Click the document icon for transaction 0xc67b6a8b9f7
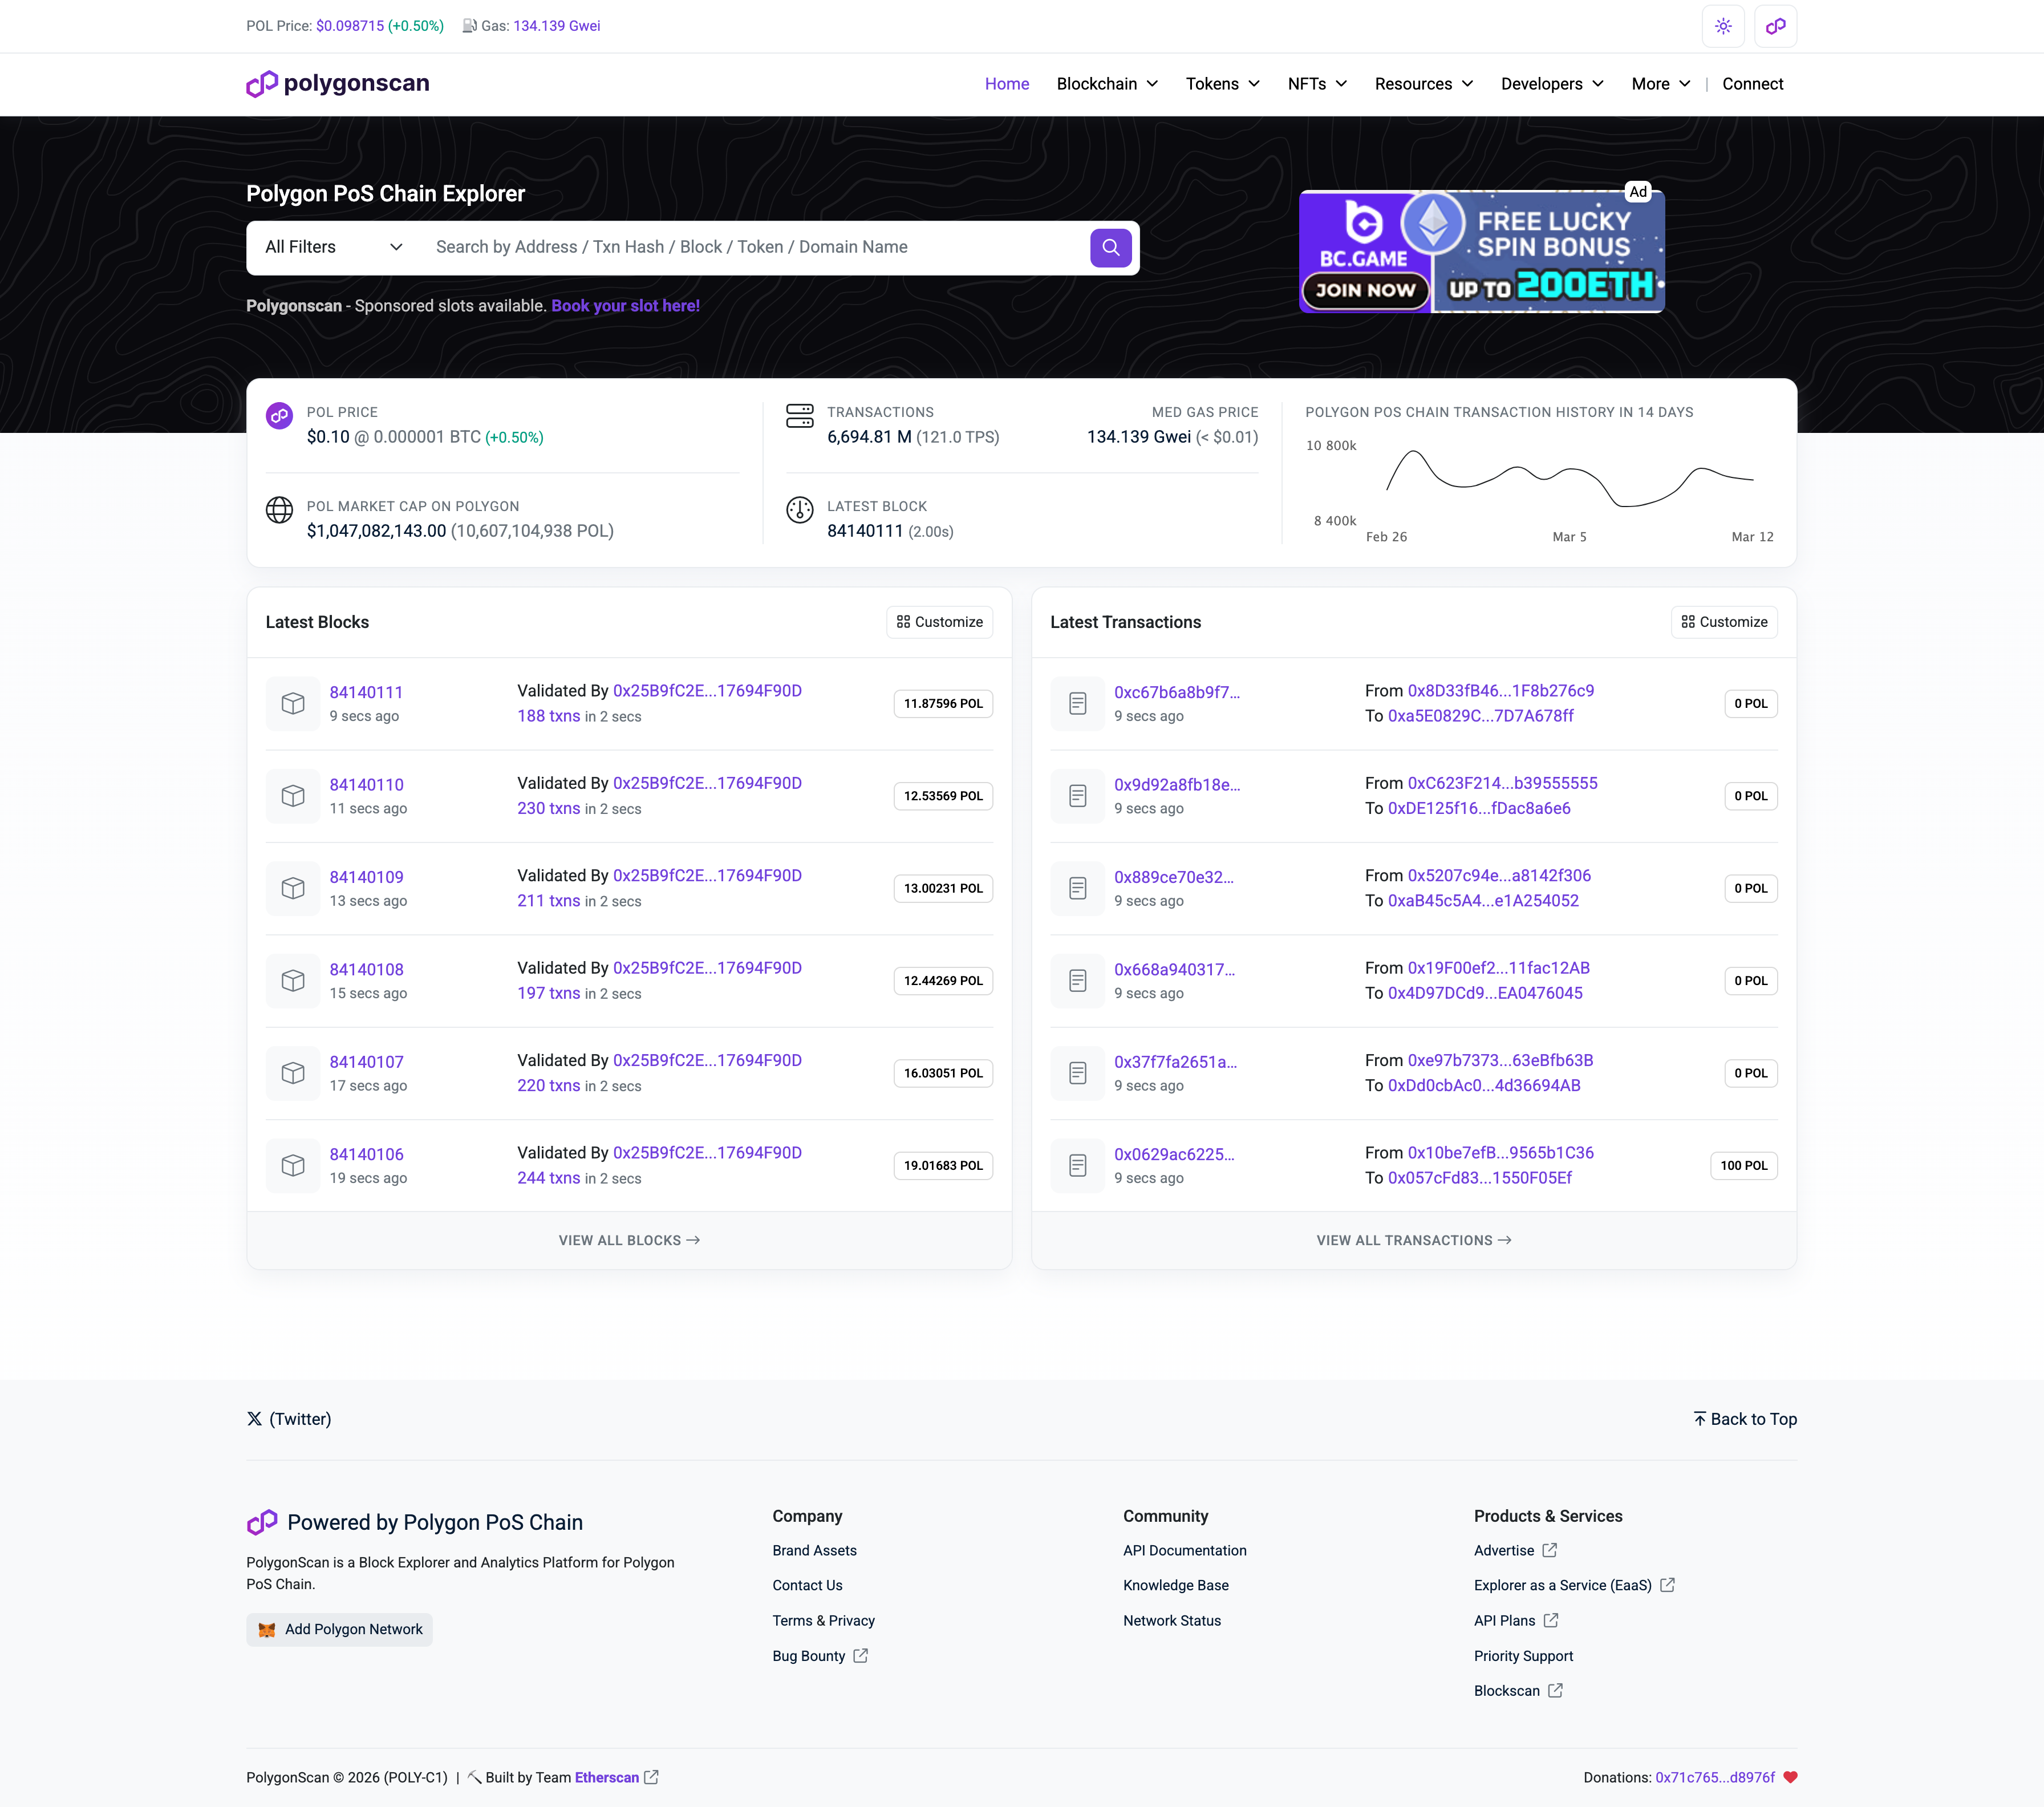Screen dimensions: 2044x1807 [1077, 703]
